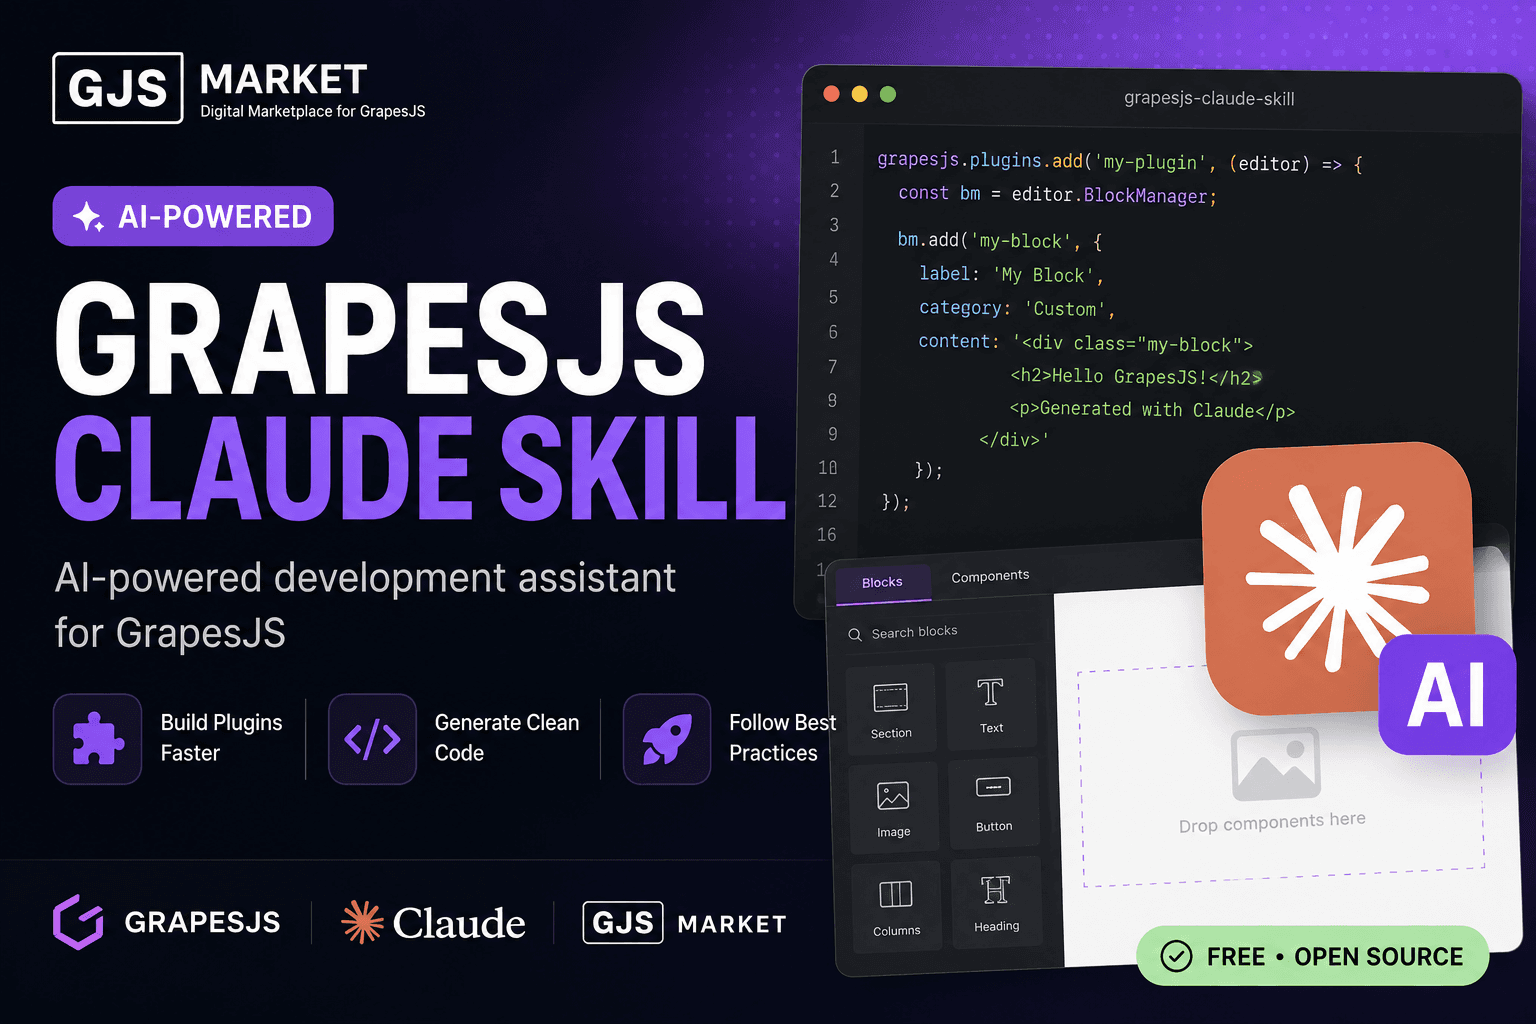Click the image placeholder icon in canvas
This screenshot has height=1024, width=1536.
click(1275, 763)
